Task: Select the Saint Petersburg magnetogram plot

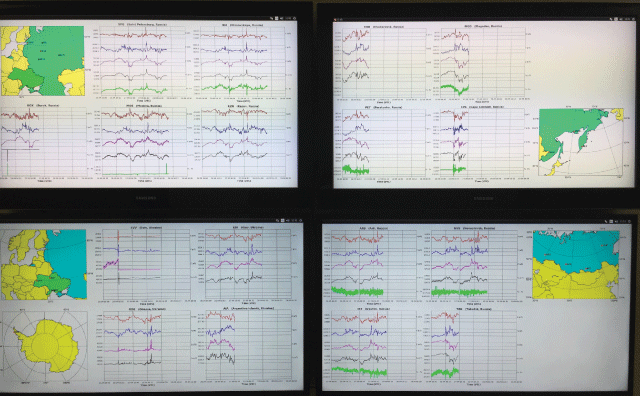Action: (x=143, y=61)
